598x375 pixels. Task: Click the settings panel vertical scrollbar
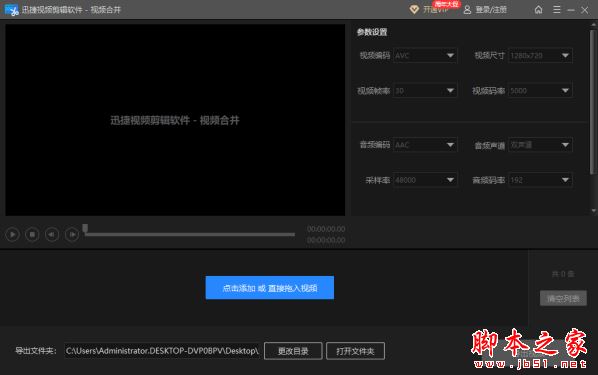pyautogui.click(x=592, y=101)
